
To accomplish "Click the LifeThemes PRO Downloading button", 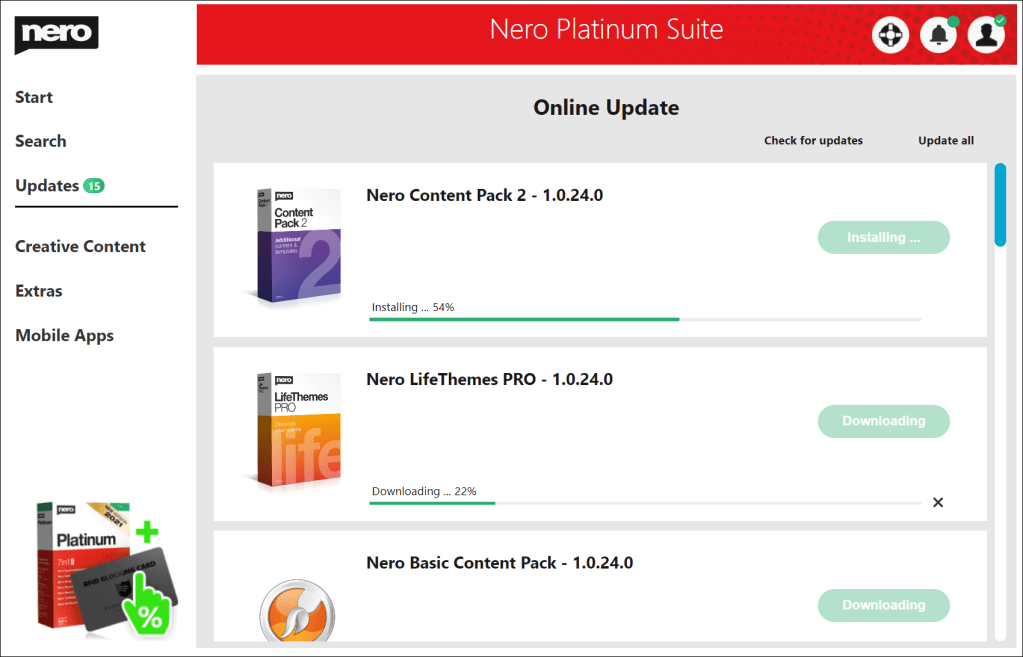I will click(883, 421).
